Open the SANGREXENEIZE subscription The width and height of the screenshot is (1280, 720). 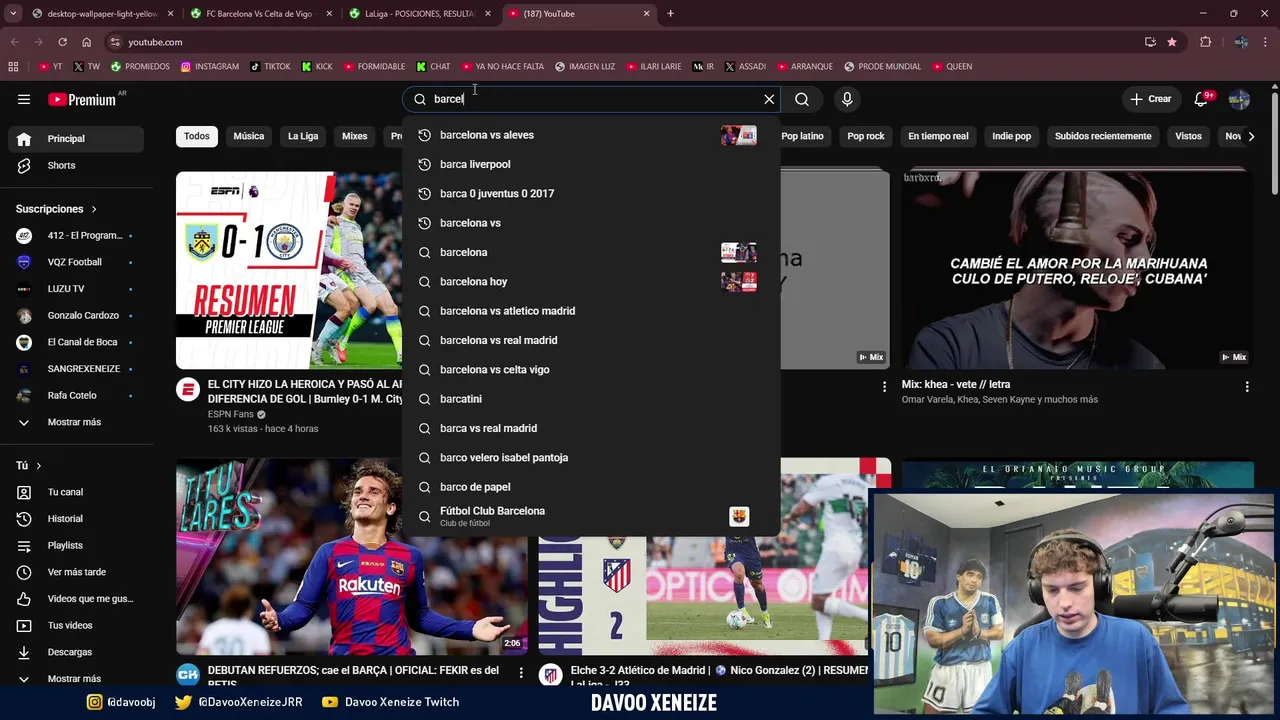point(76,369)
